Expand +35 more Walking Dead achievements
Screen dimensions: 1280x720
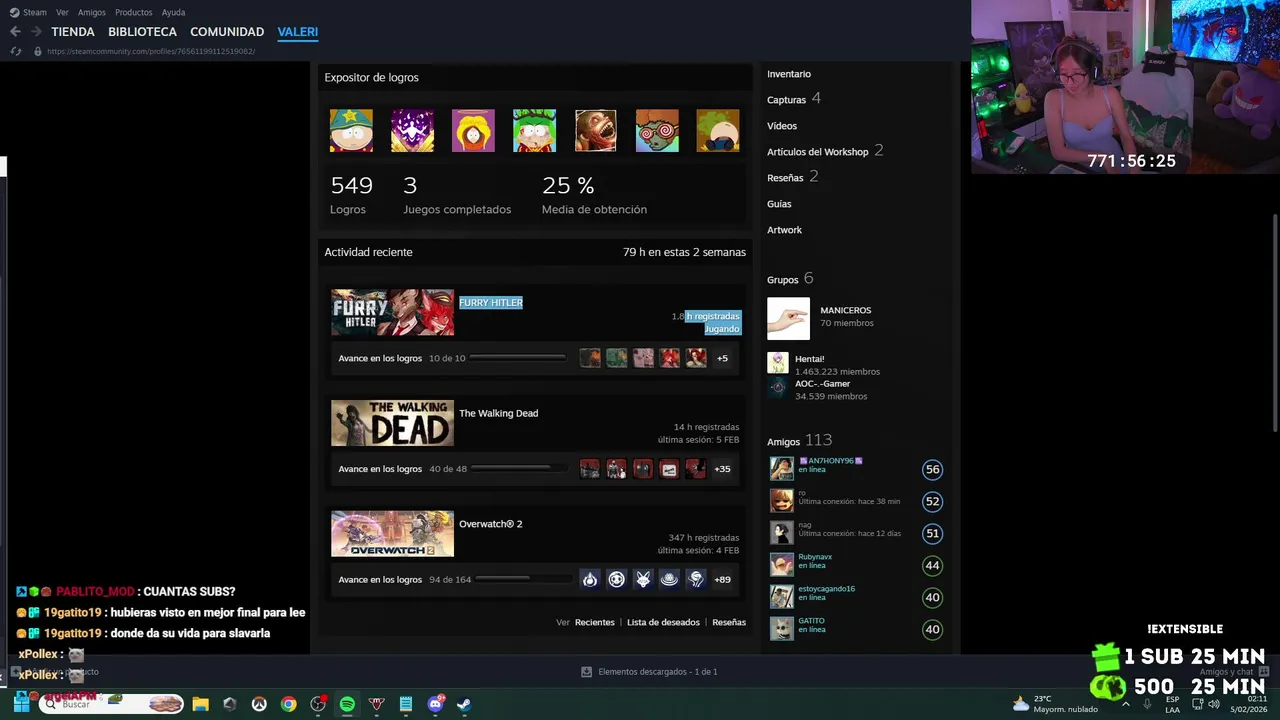[722, 469]
